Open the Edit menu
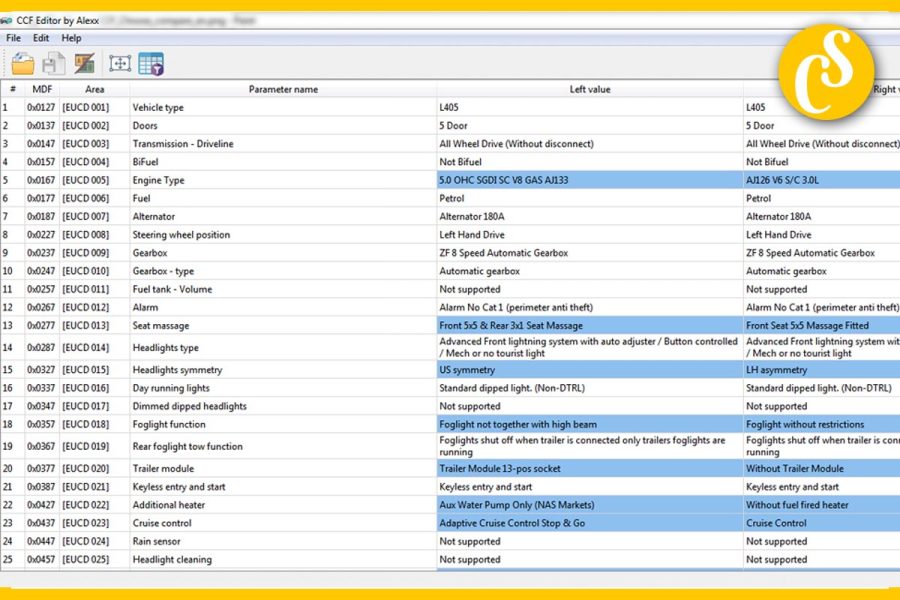The width and height of the screenshot is (900, 600). point(40,38)
